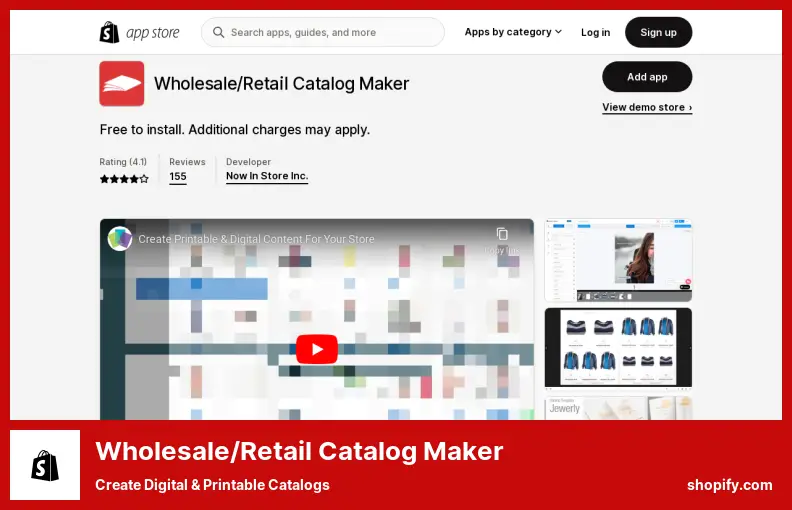Click the Sign up button
Screen dimensions: 792x510
click(658, 32)
